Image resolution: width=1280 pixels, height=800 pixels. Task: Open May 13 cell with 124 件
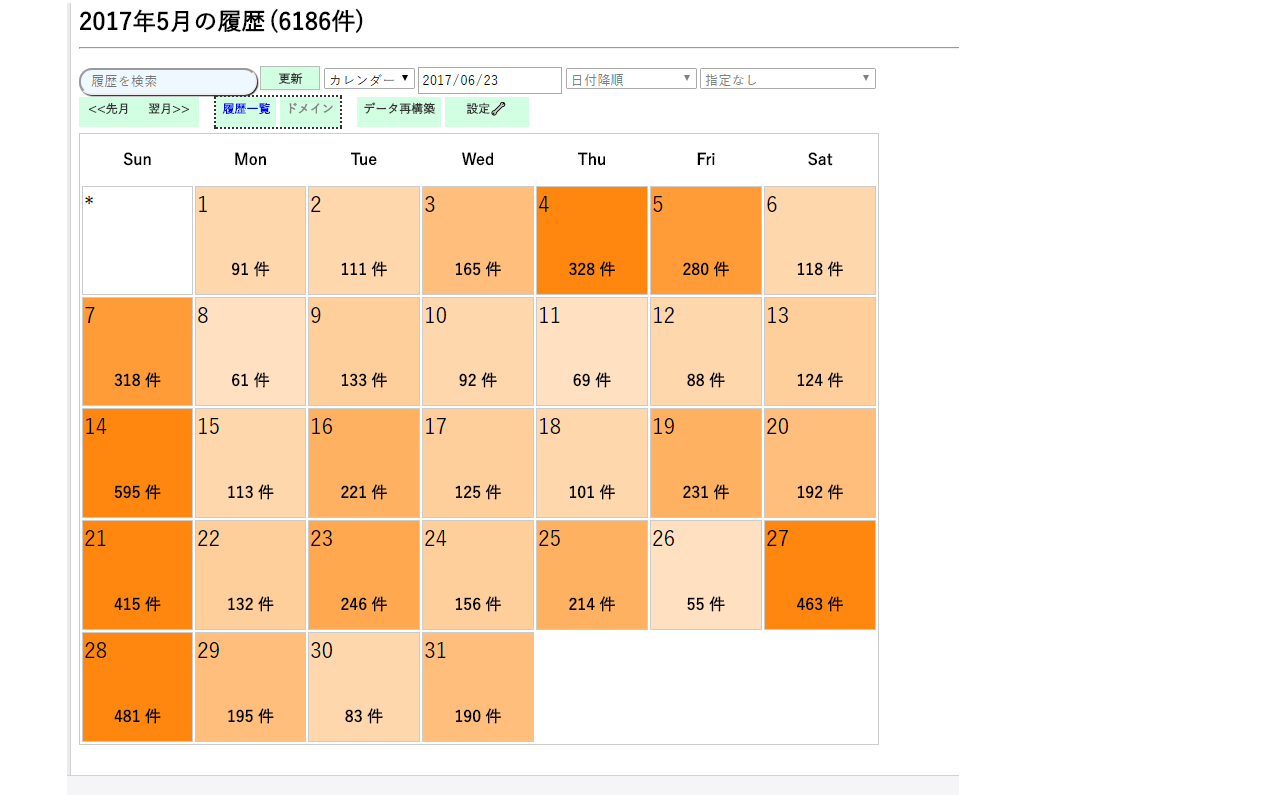point(820,351)
